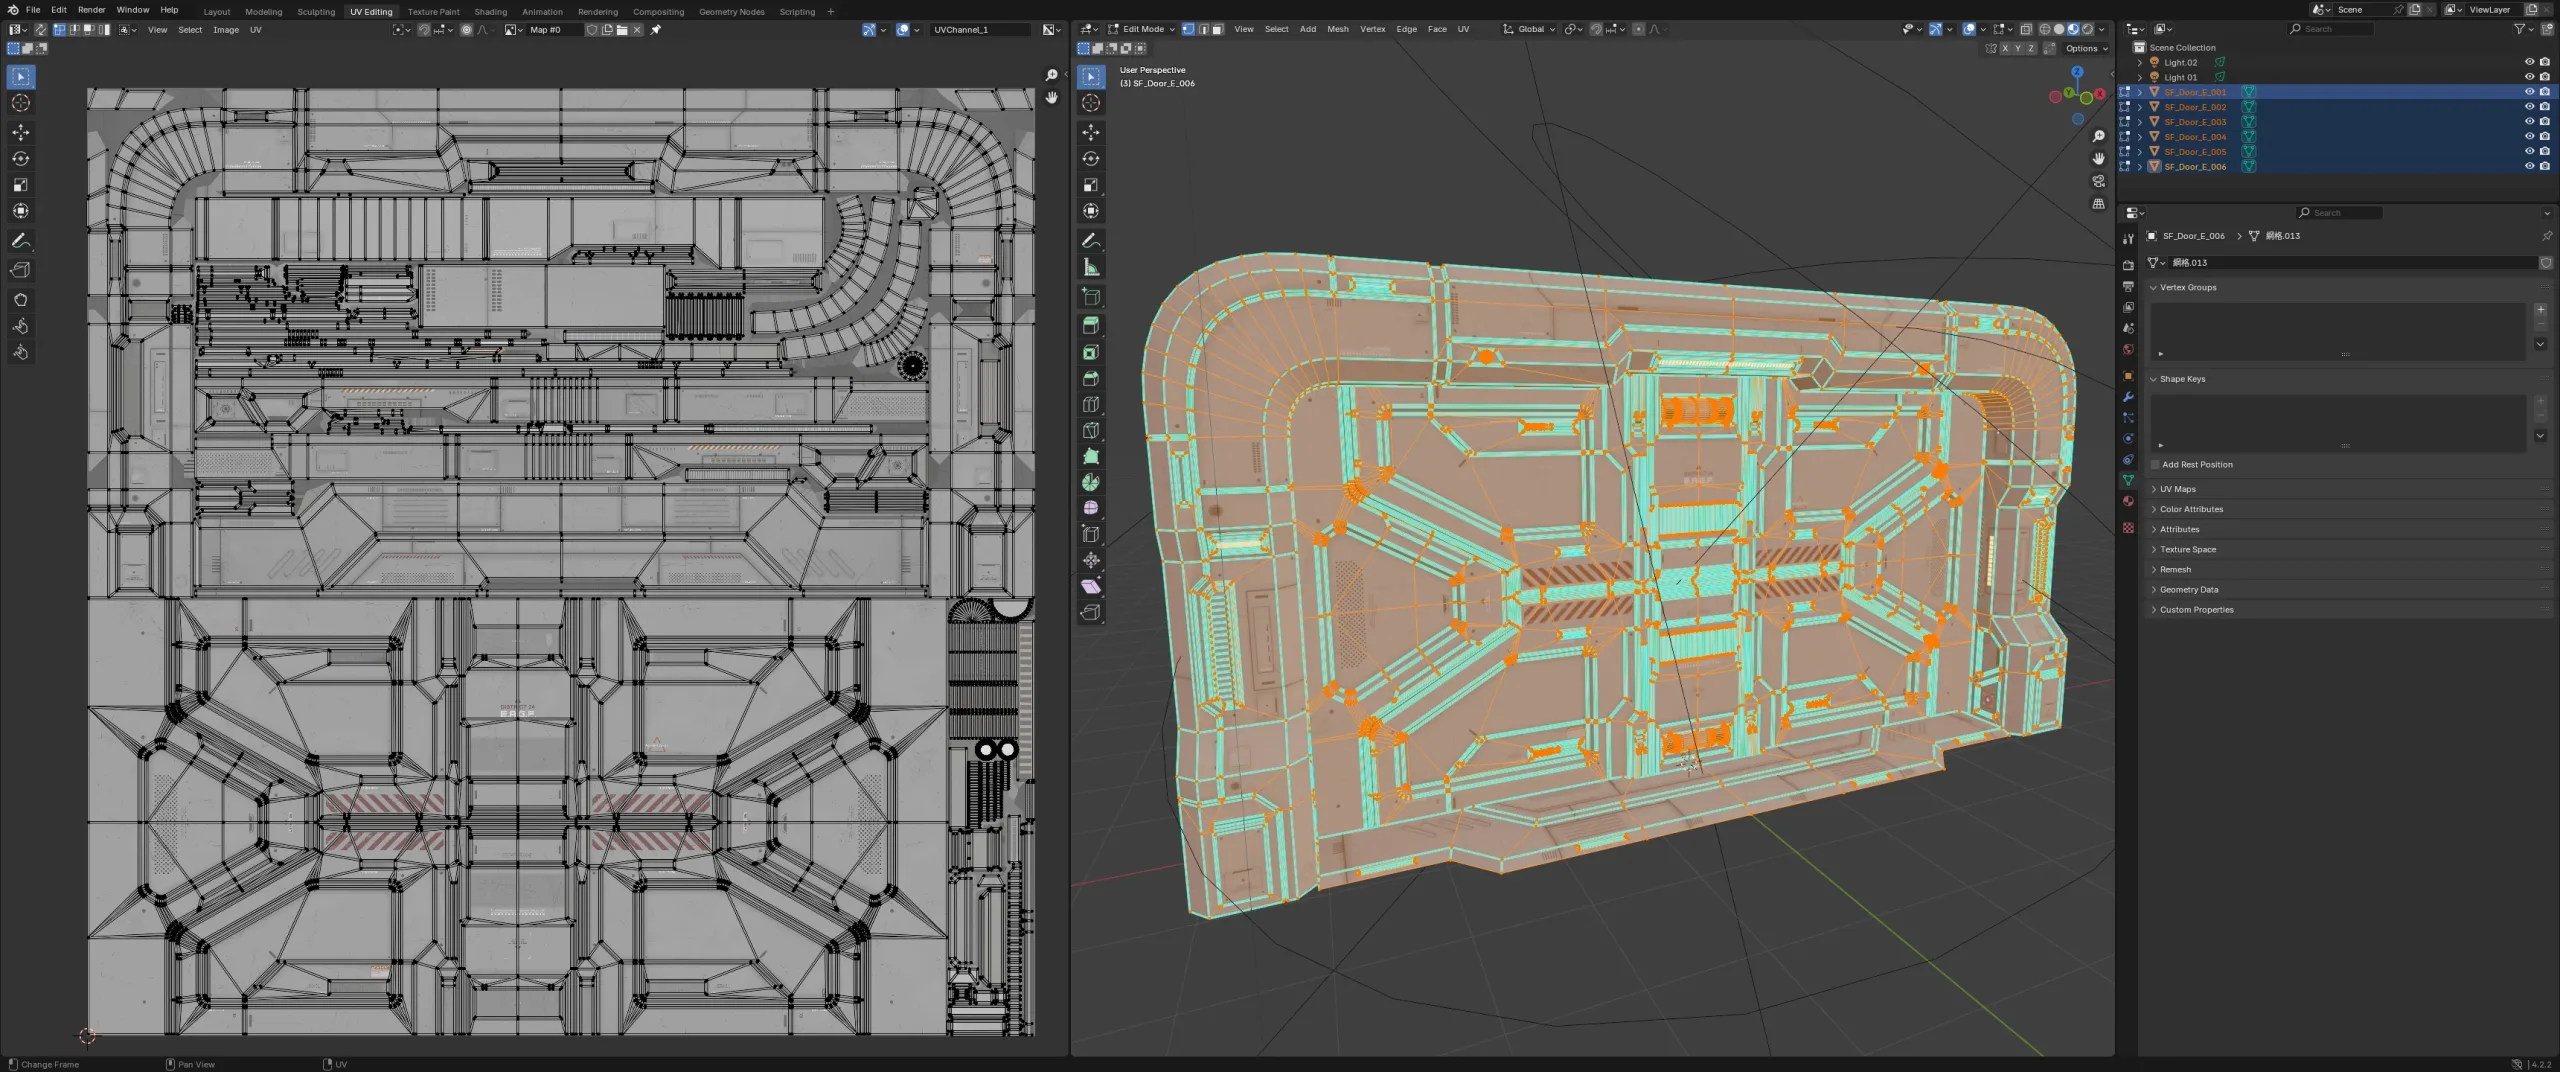Viewport: 2560px width, 1072px height.
Task: Open the Mesh menu in 3D viewport
Action: coord(1337,29)
